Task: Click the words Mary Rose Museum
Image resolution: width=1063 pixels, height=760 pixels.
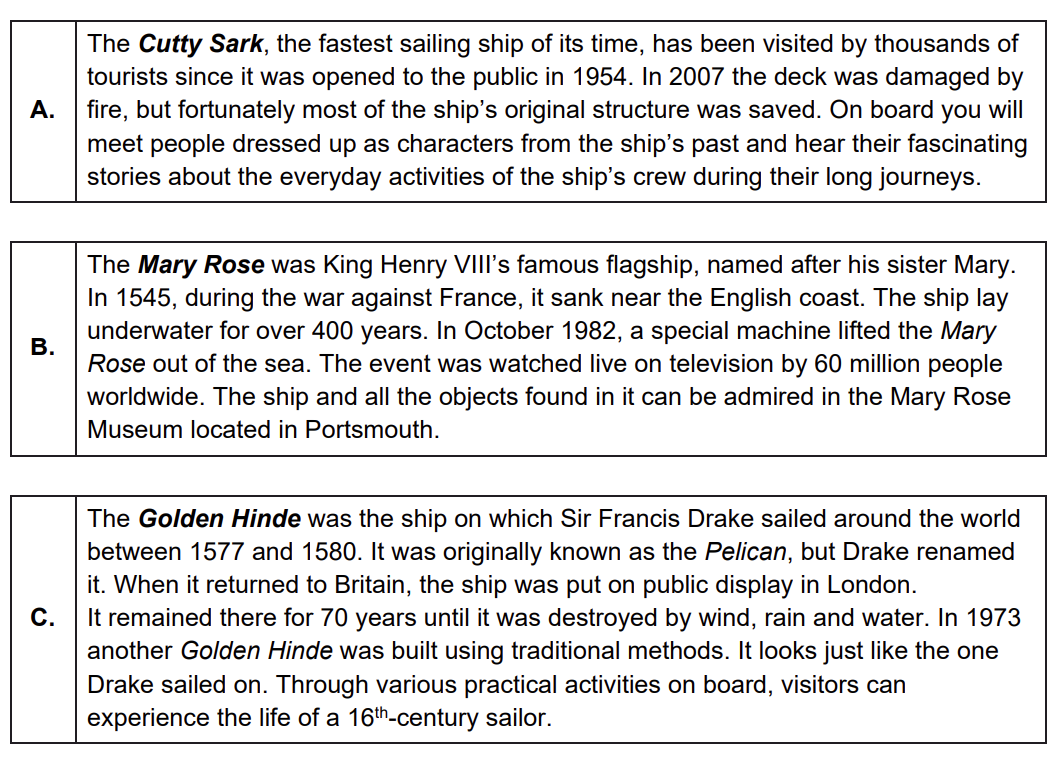Action: pos(888,397)
